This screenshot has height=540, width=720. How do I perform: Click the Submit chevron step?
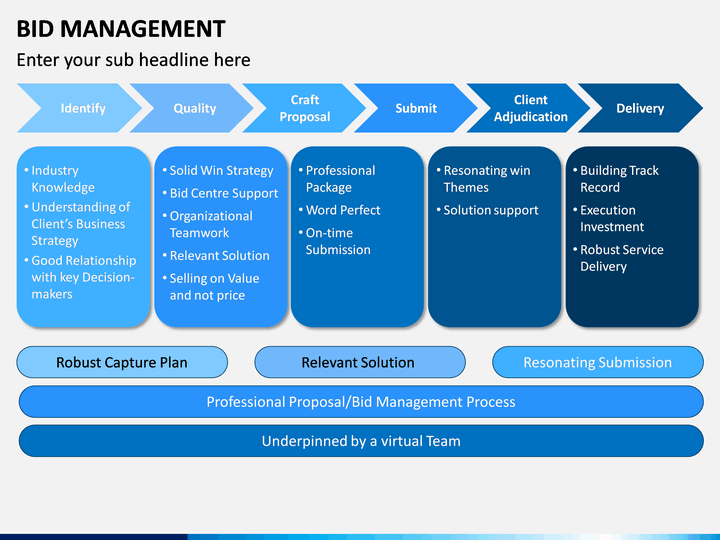[416, 108]
